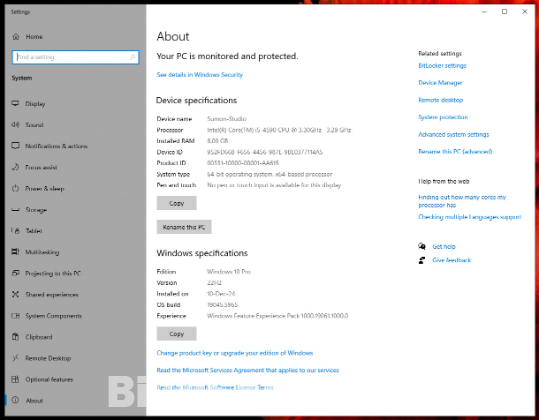Click the Give feedback link
This screenshot has height=420, width=539.
pyautogui.click(x=451, y=260)
